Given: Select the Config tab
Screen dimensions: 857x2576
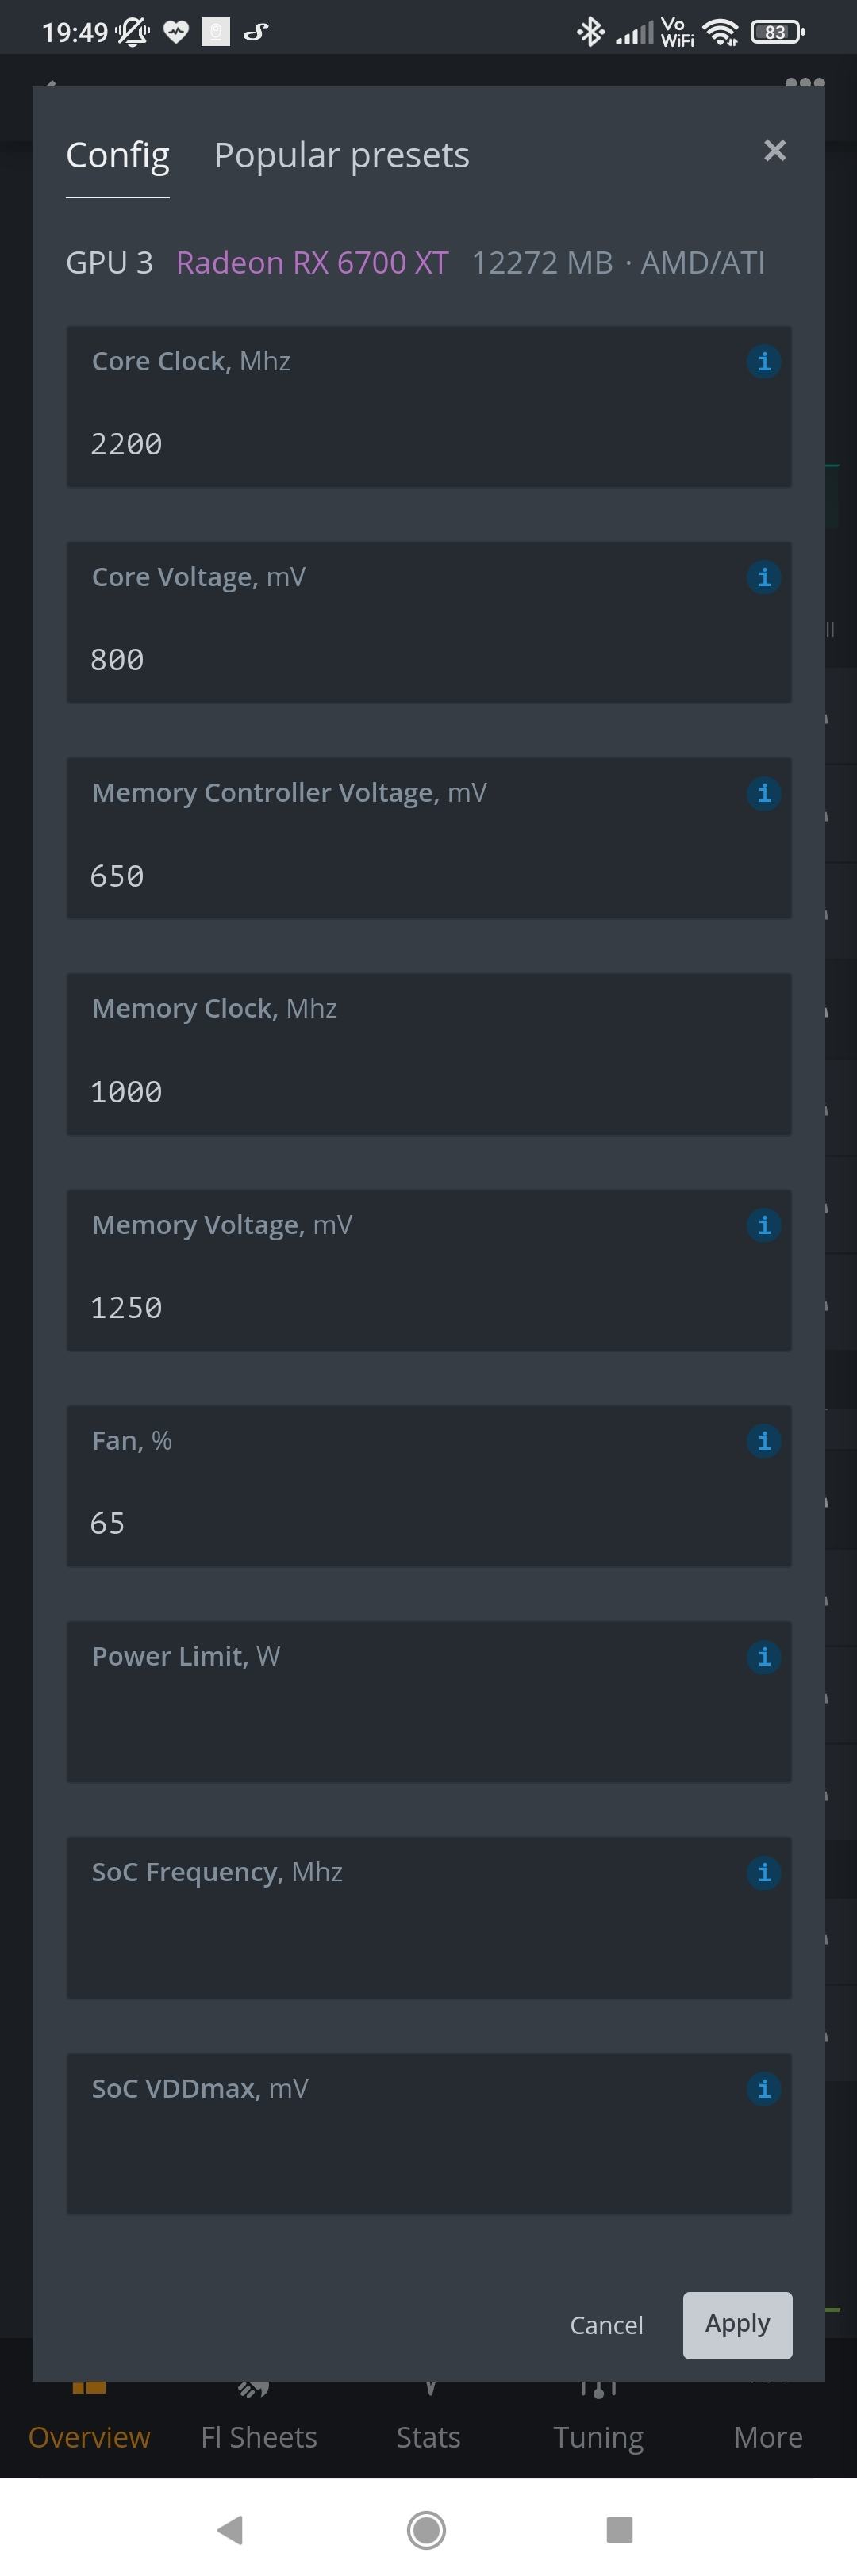Looking at the screenshot, I should tap(117, 156).
